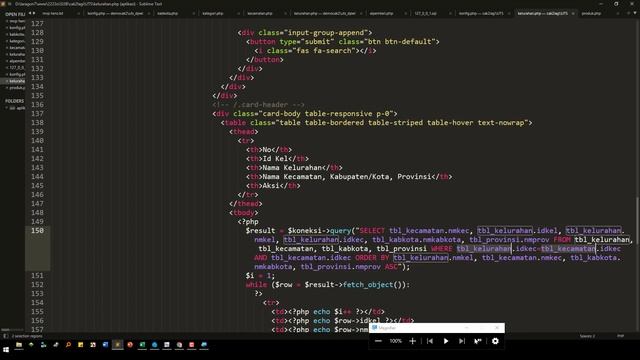Click the <tbody> tag on line 148

point(244,213)
